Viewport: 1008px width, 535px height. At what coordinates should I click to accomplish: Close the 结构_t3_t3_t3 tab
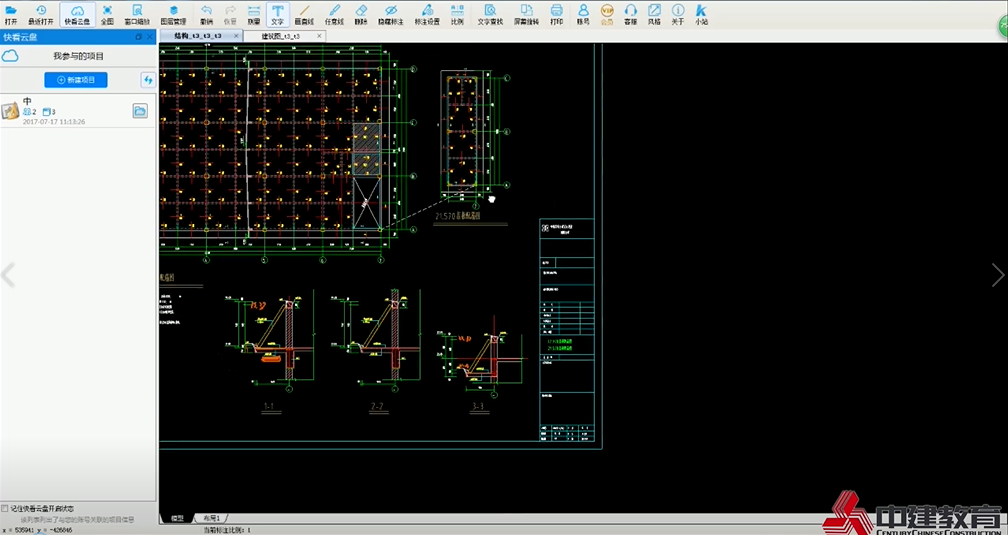[236, 36]
